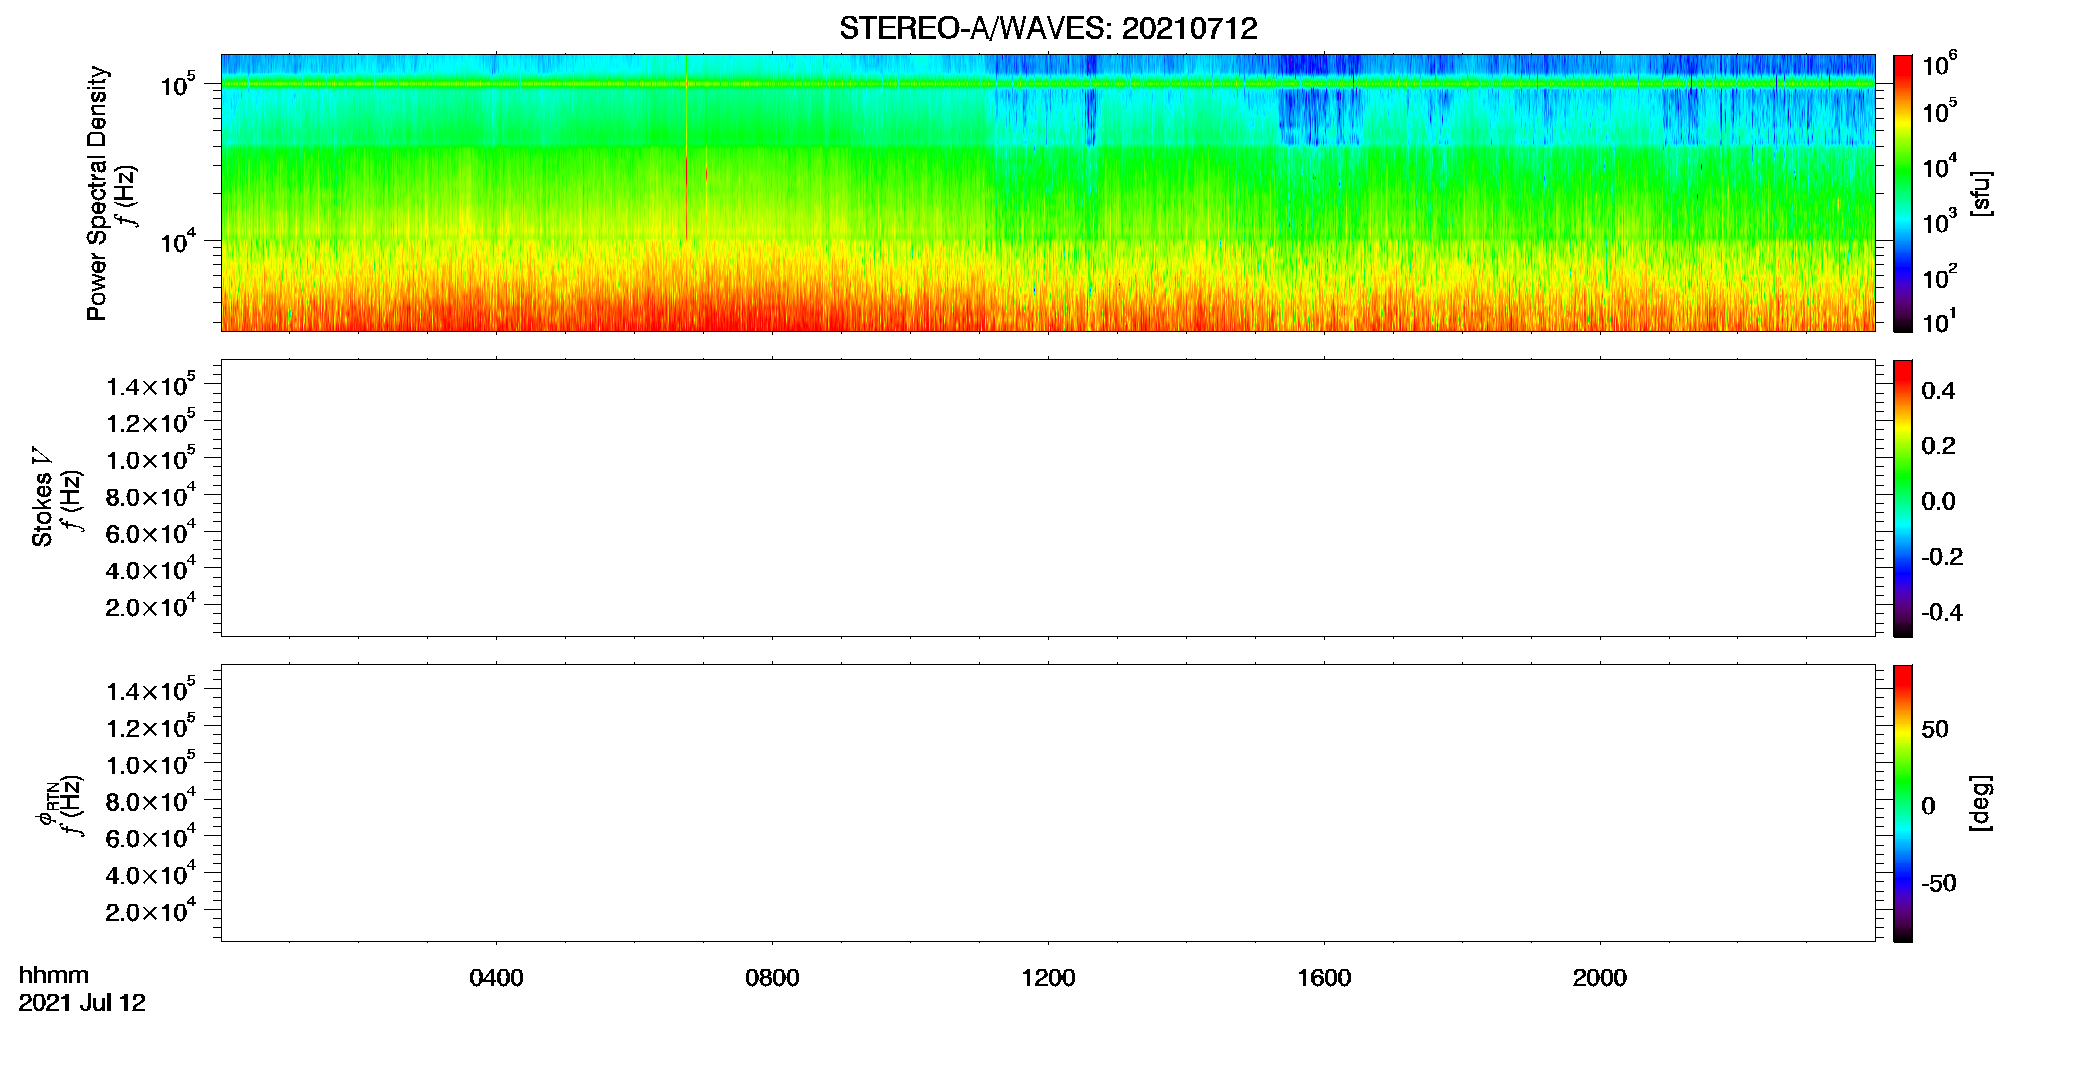
Task: Click the 1600 time axis label
Action: [x=1324, y=978]
